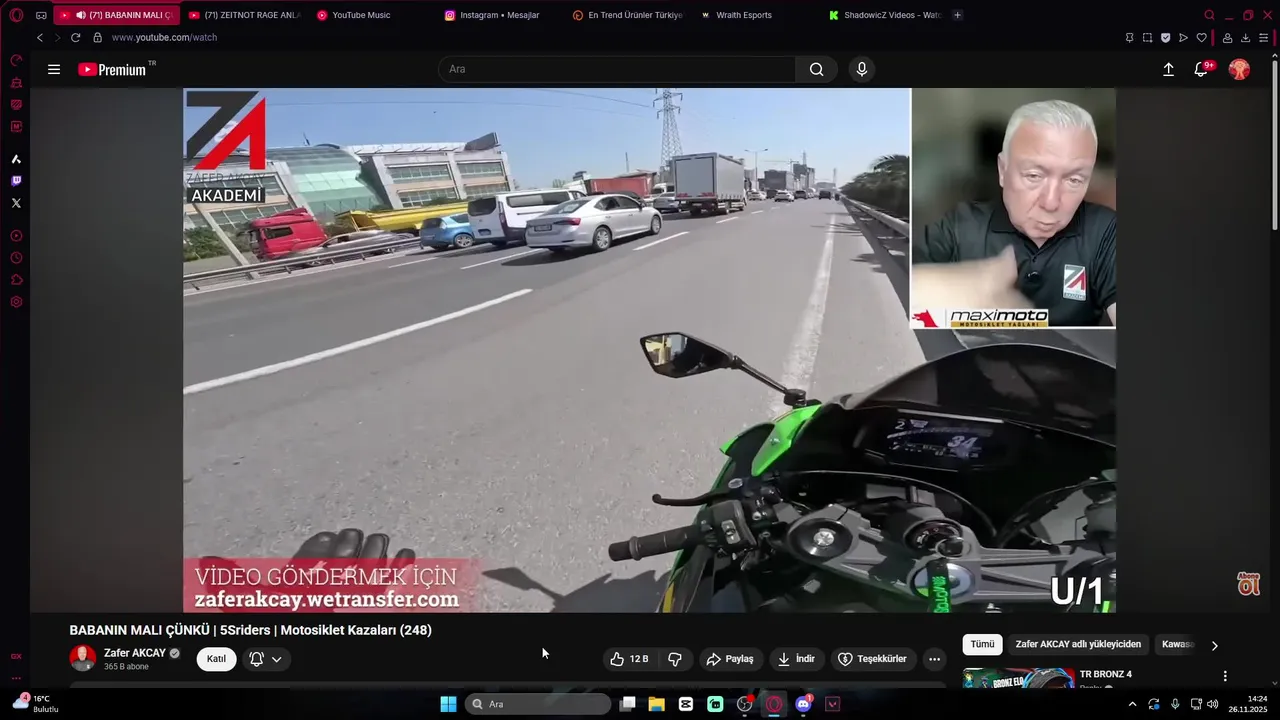Click the YouTube Ara search field
Screen dimensions: 1280x720
[x=617, y=69]
